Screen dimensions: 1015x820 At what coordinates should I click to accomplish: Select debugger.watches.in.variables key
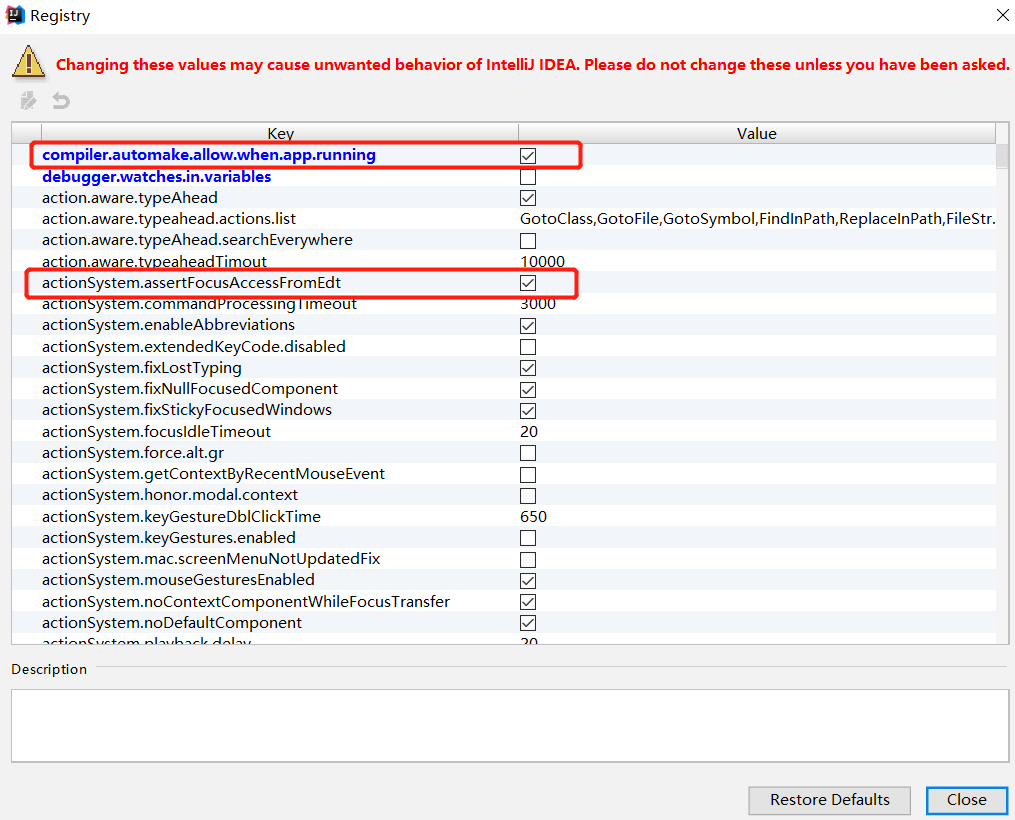click(x=157, y=177)
